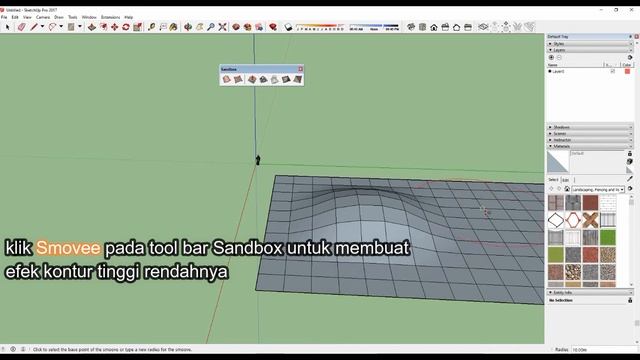Select the Stamp tool in Sandbox
This screenshot has width=640, height=360.
(263, 79)
